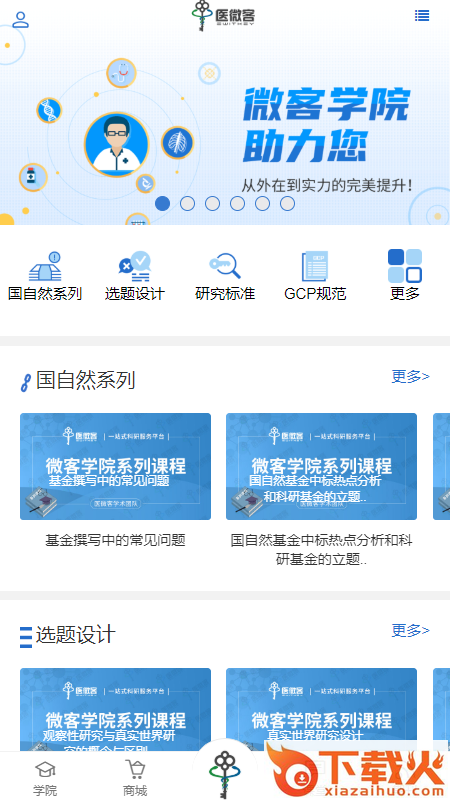Tap the 医微客 logo in header
The image size is (450, 800).
click(x=223, y=16)
